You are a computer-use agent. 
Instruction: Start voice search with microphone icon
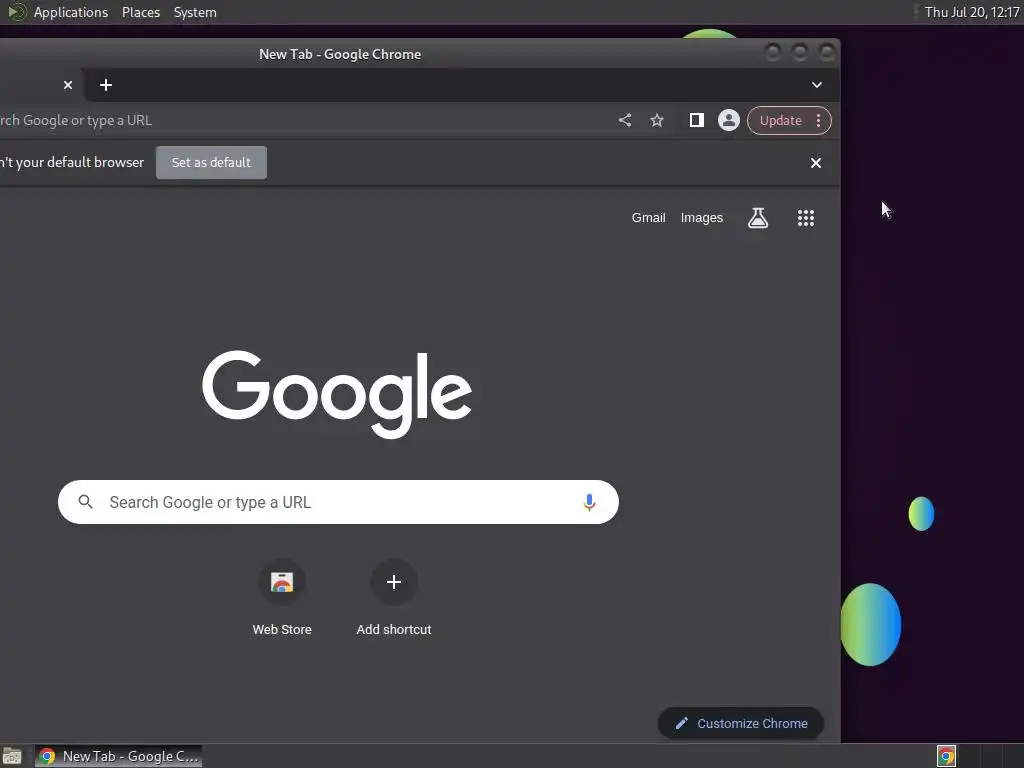pos(589,502)
